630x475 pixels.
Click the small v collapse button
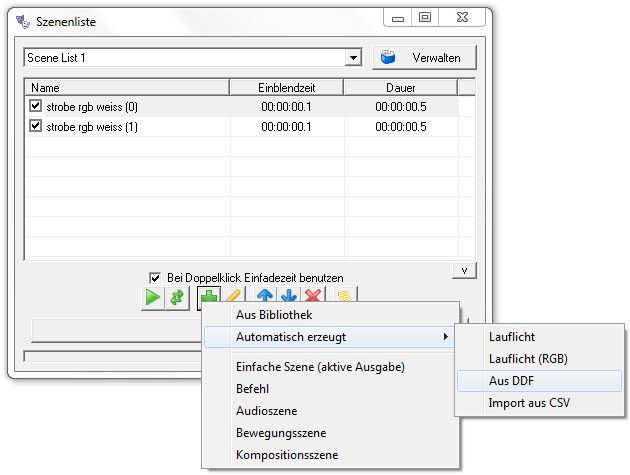point(463,270)
